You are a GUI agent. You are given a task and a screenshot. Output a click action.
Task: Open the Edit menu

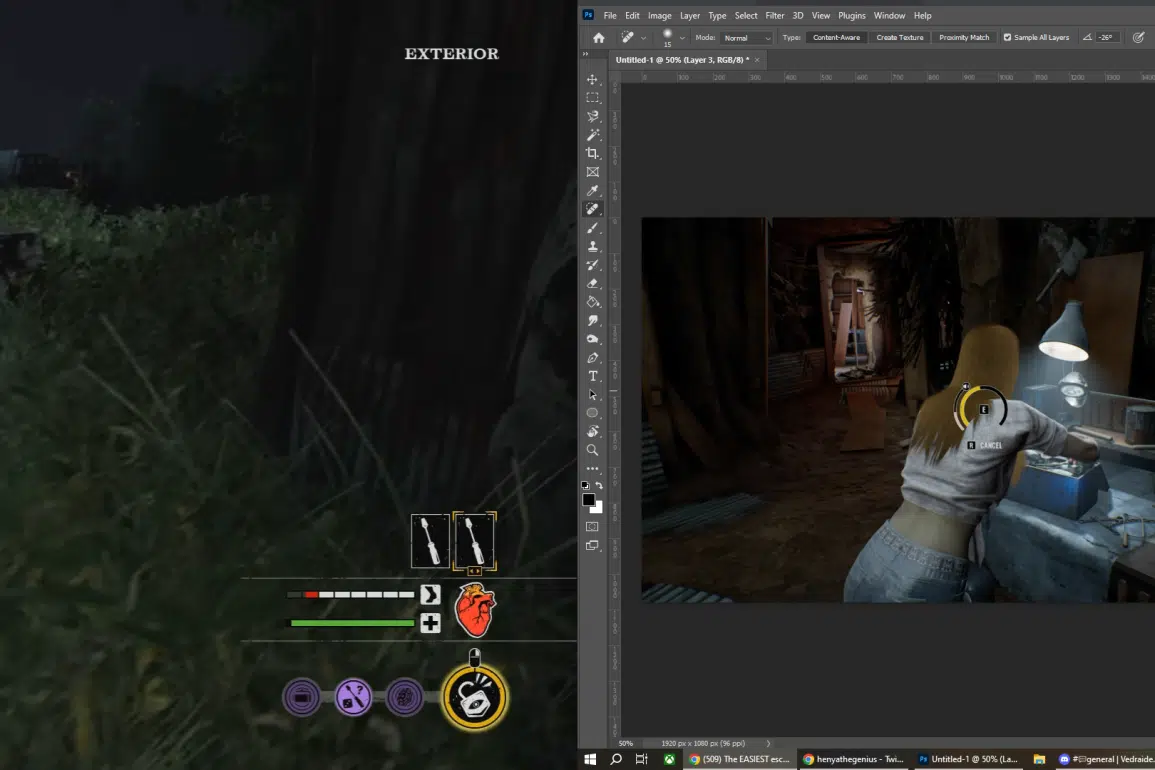click(632, 15)
